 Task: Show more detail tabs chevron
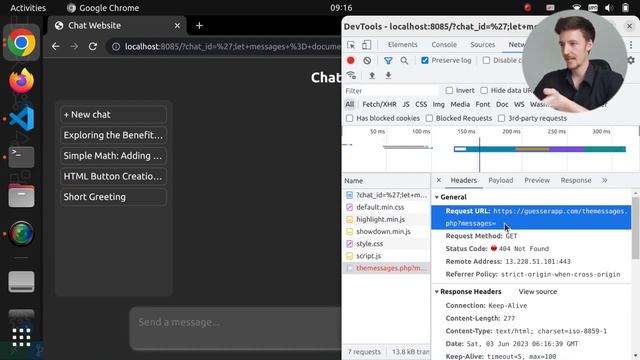tap(604, 180)
